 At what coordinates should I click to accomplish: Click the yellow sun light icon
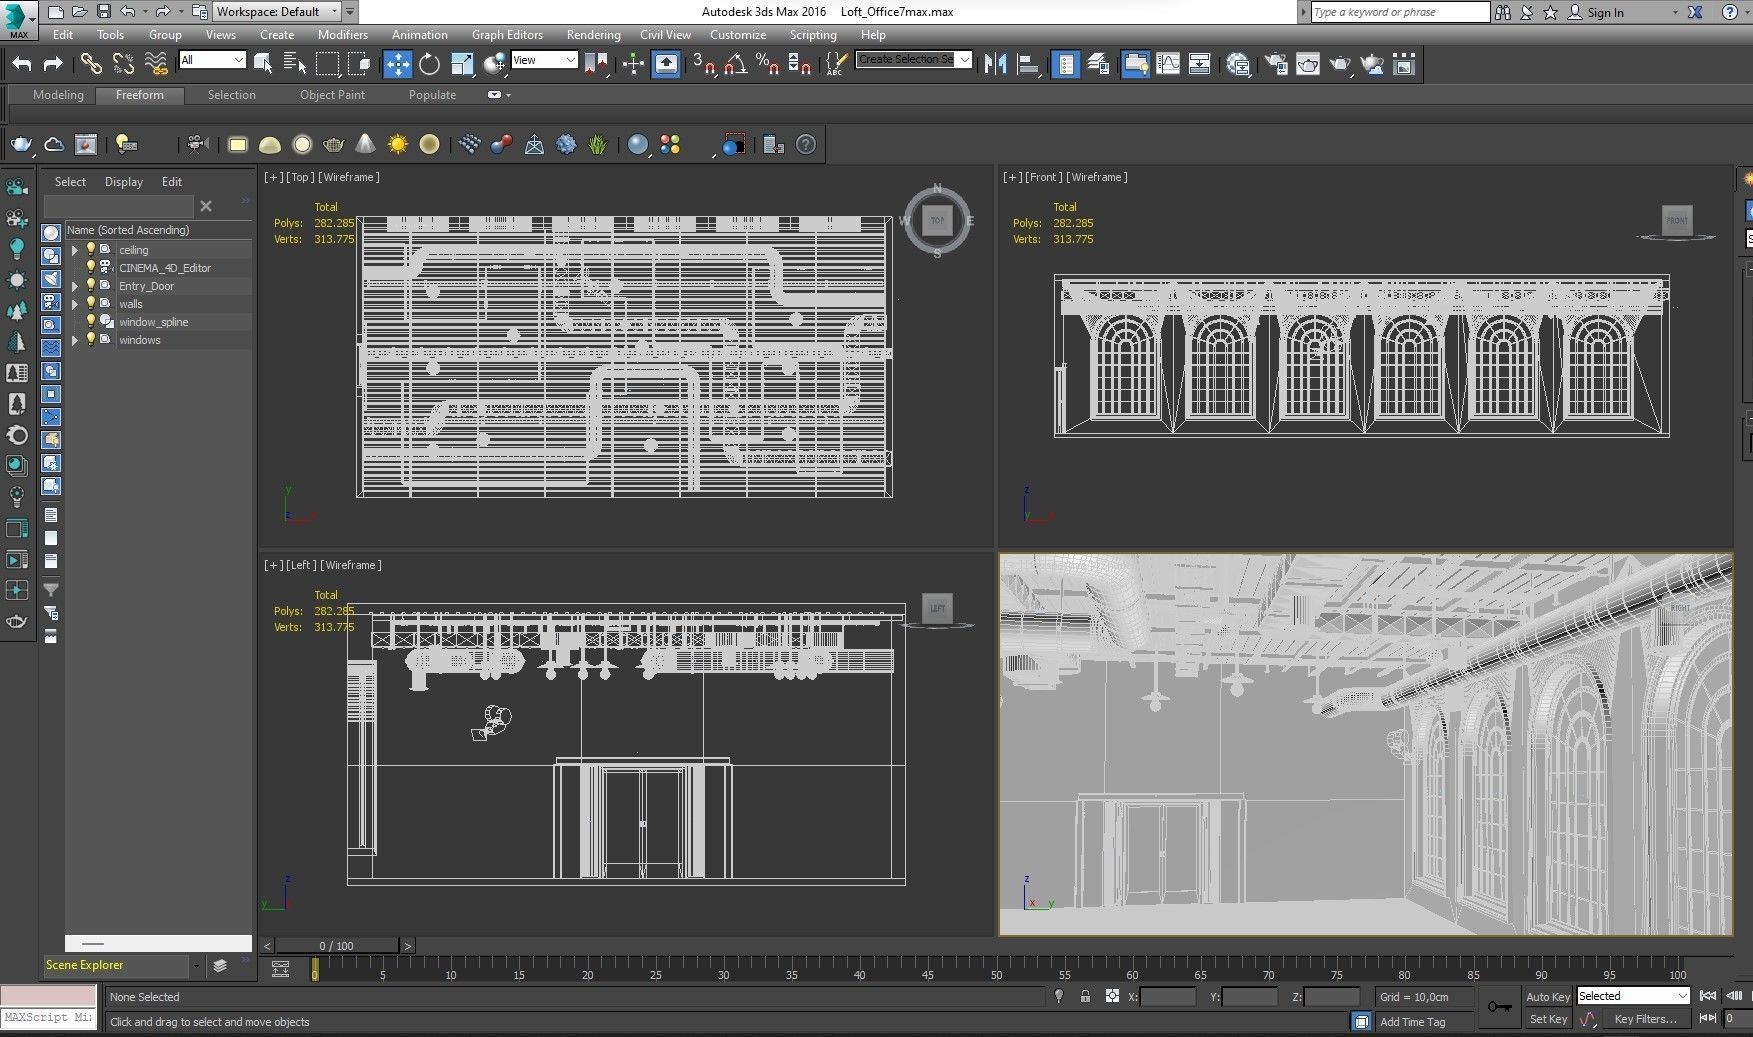point(398,145)
